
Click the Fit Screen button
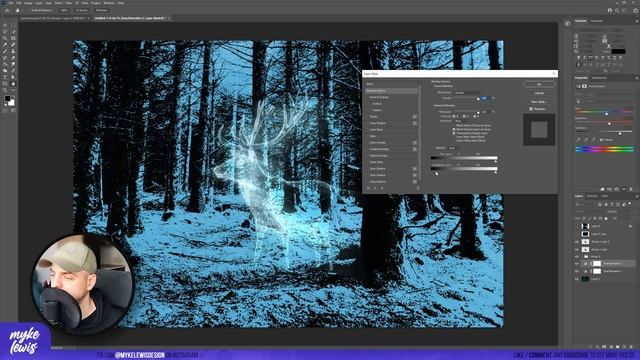click(82, 10)
